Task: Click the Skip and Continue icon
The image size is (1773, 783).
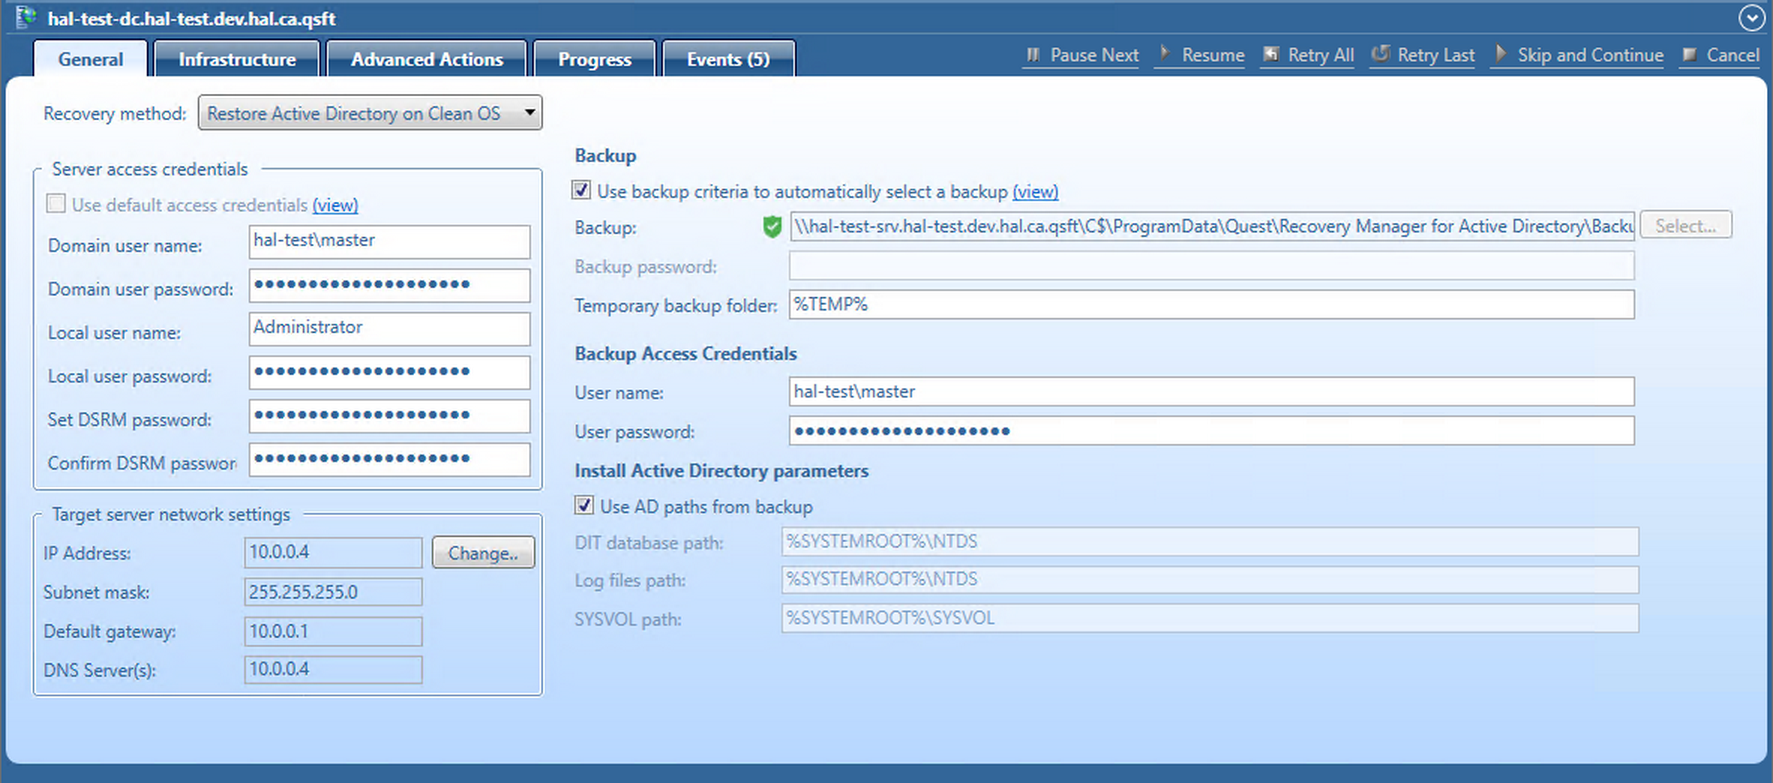Action: [1500, 54]
